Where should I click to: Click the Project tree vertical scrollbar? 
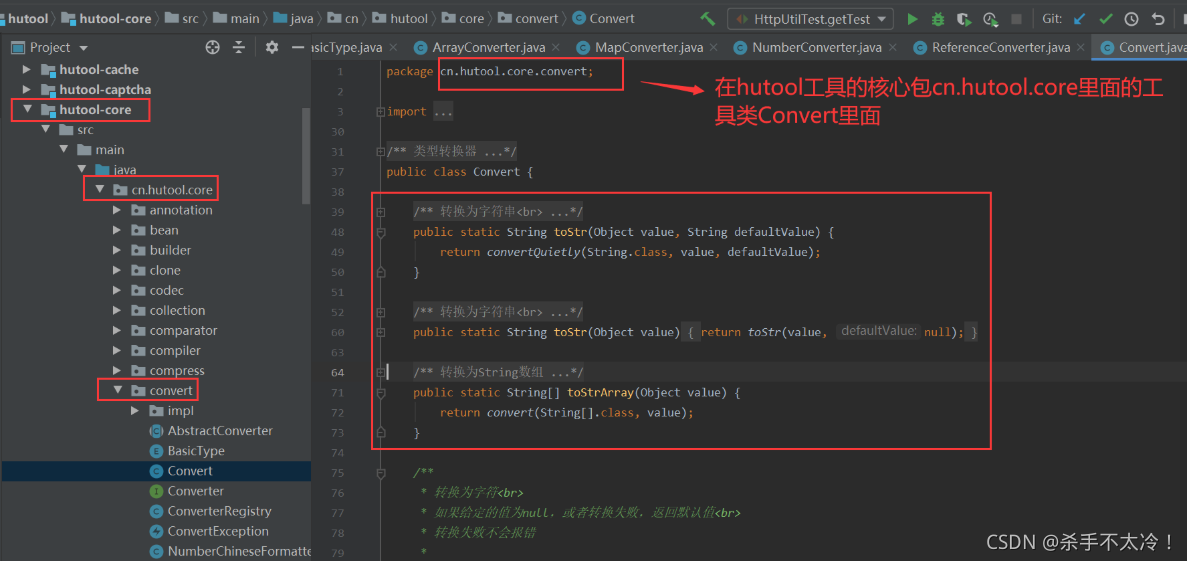coord(306,156)
